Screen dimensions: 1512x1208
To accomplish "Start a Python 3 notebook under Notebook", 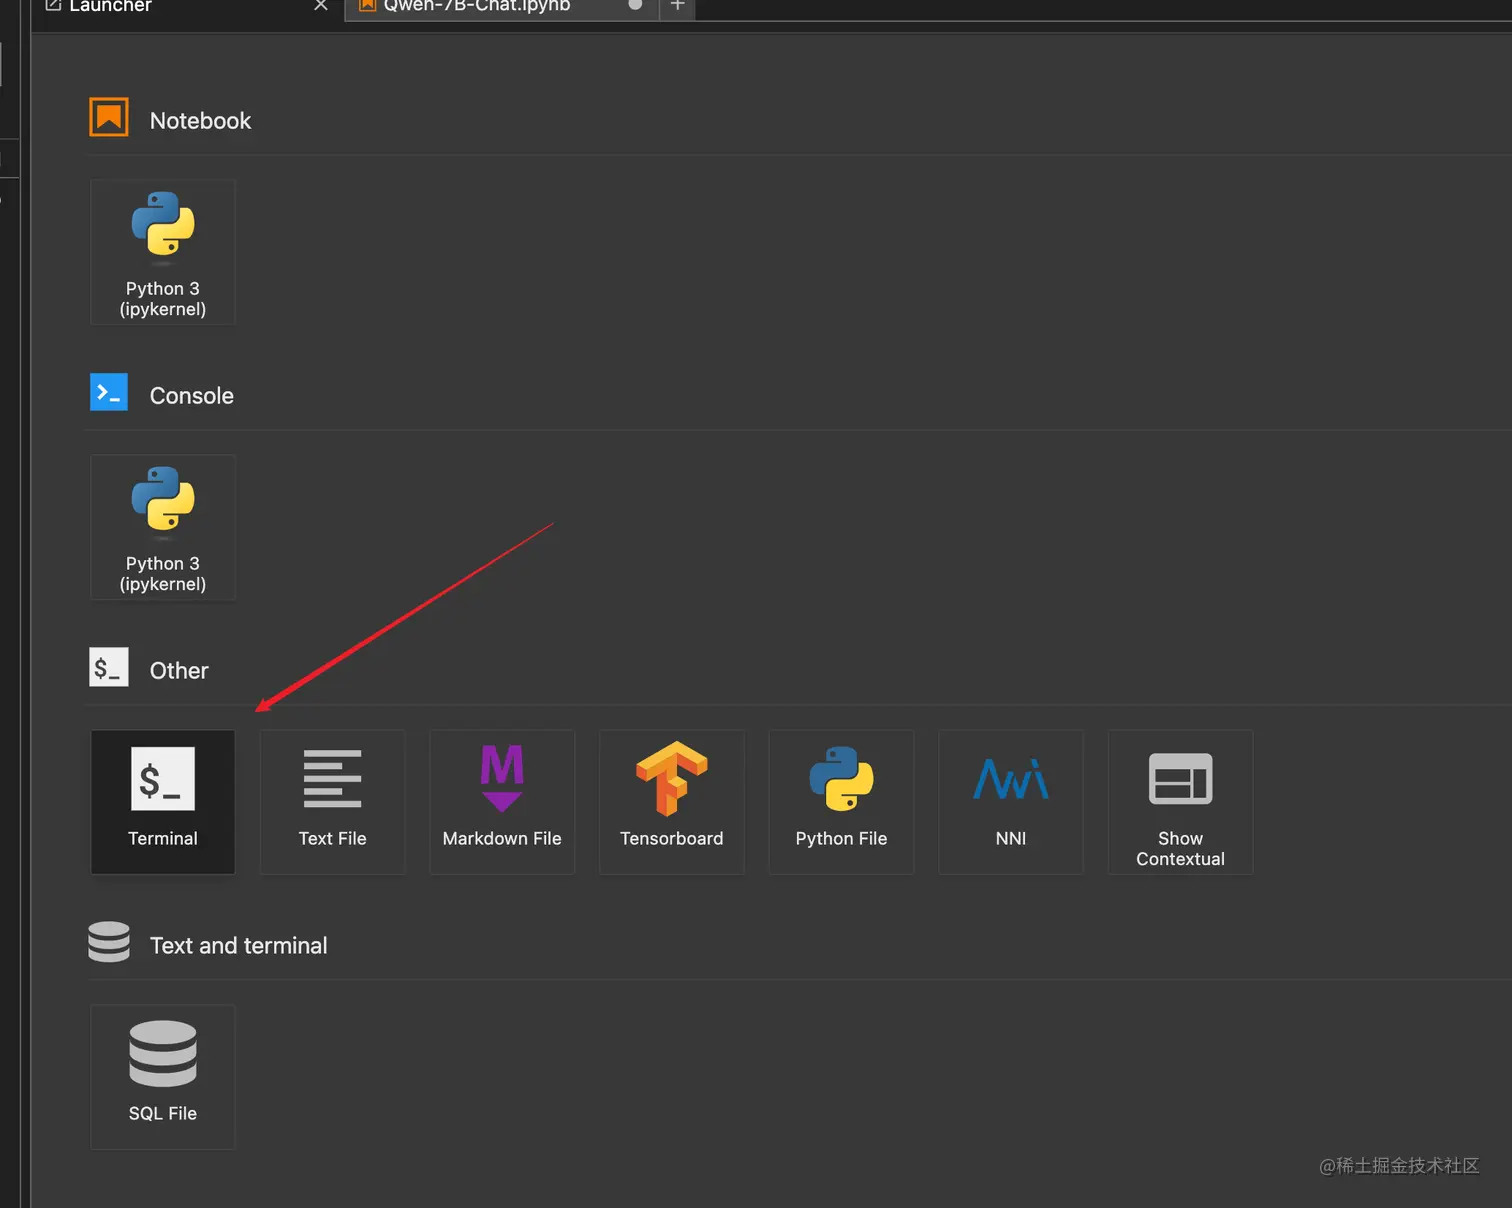I will click(x=163, y=252).
